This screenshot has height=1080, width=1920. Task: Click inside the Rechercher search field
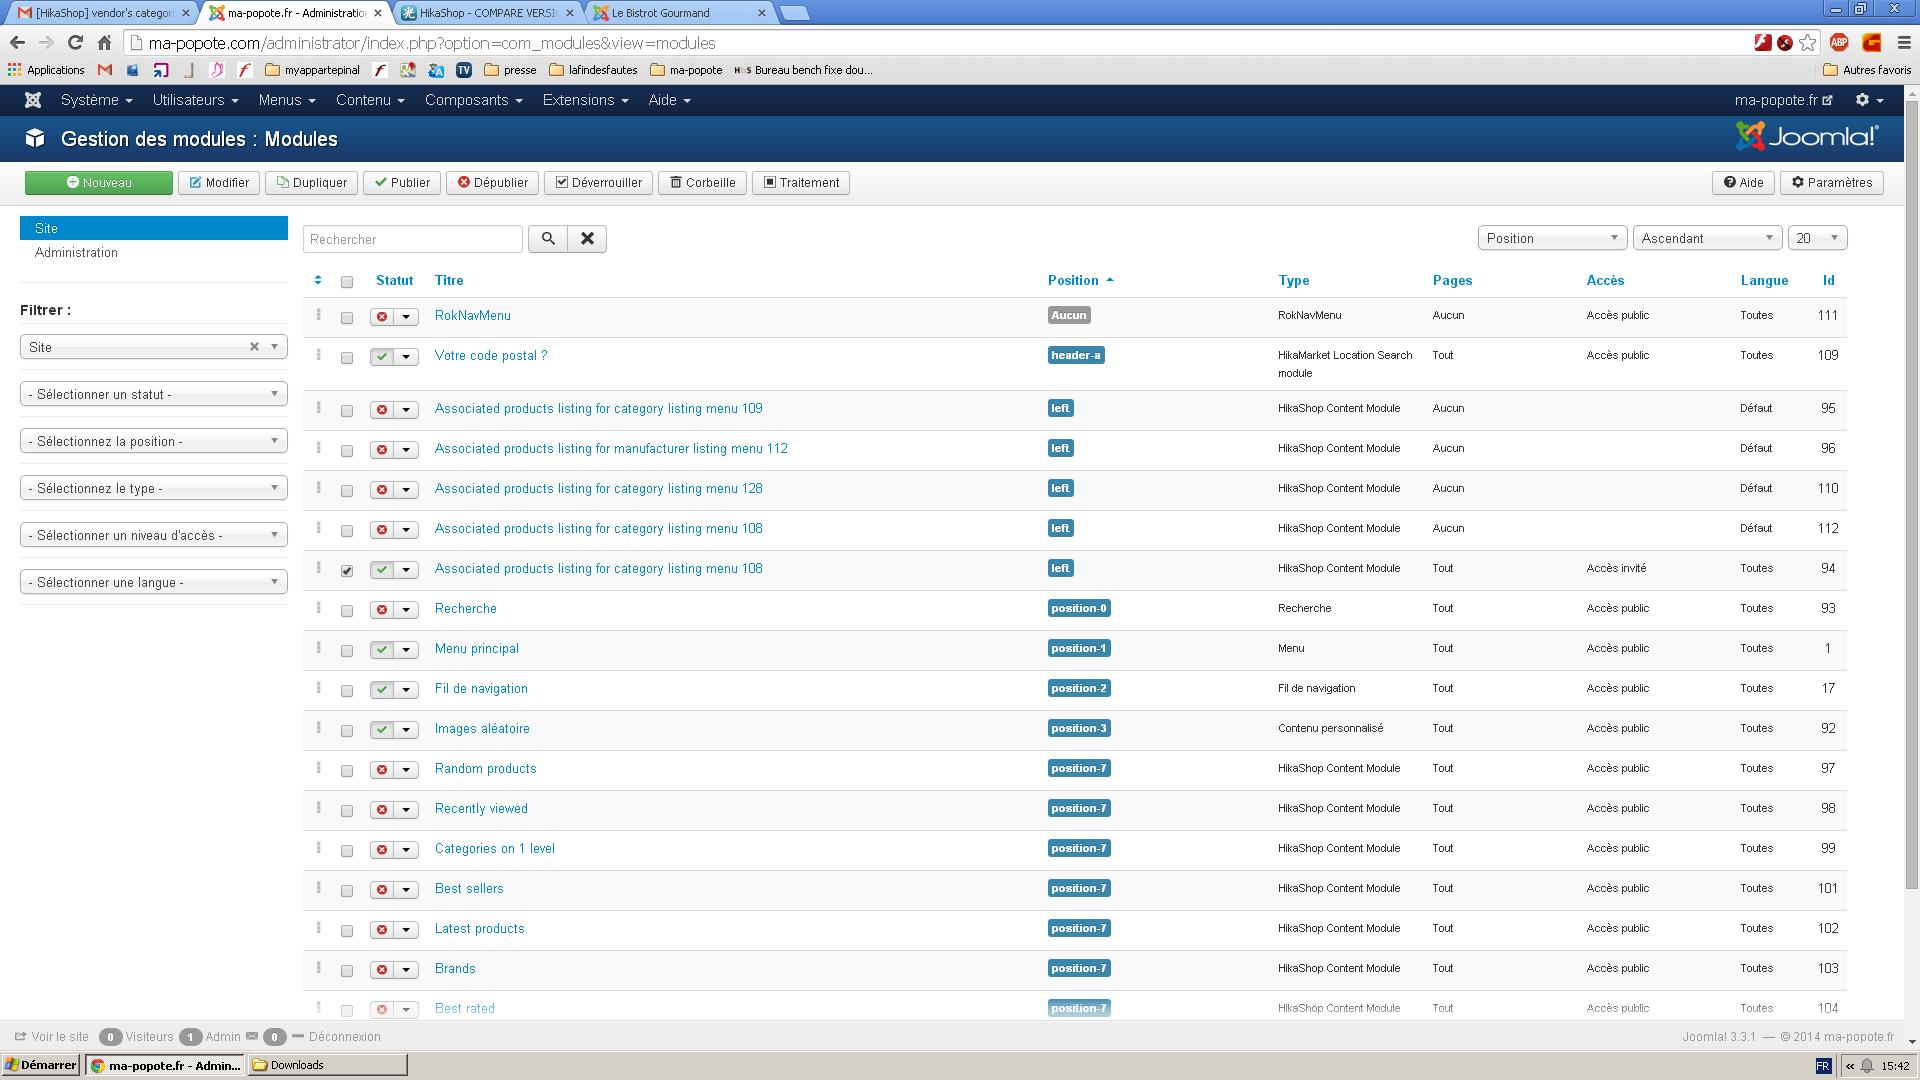[x=412, y=240]
